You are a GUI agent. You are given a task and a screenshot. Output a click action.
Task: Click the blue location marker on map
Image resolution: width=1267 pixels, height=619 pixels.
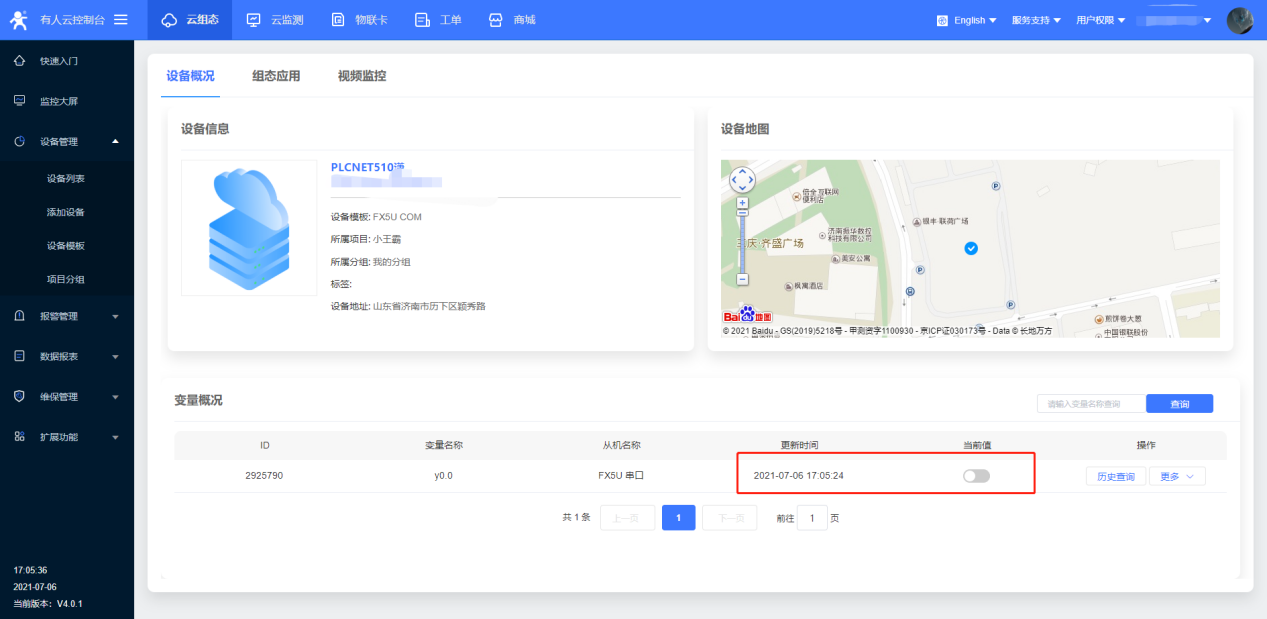pyautogui.click(x=970, y=248)
